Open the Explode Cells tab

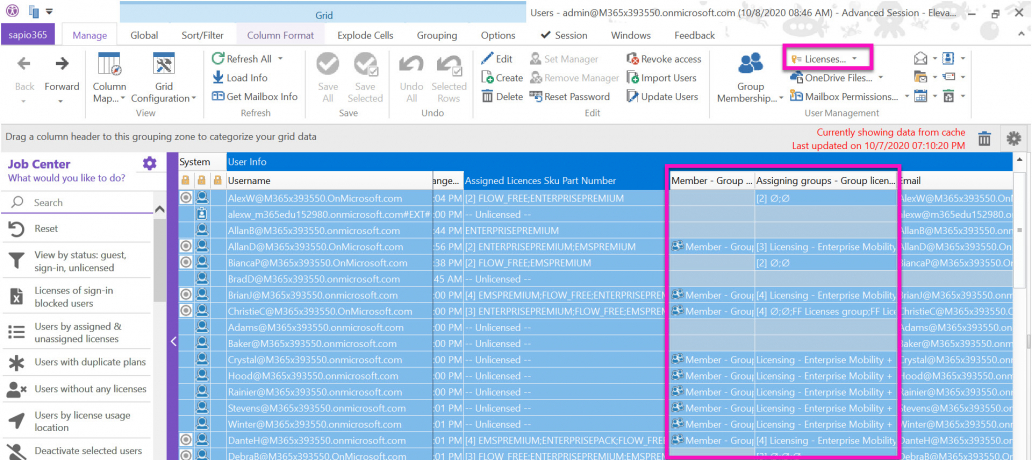click(x=365, y=36)
